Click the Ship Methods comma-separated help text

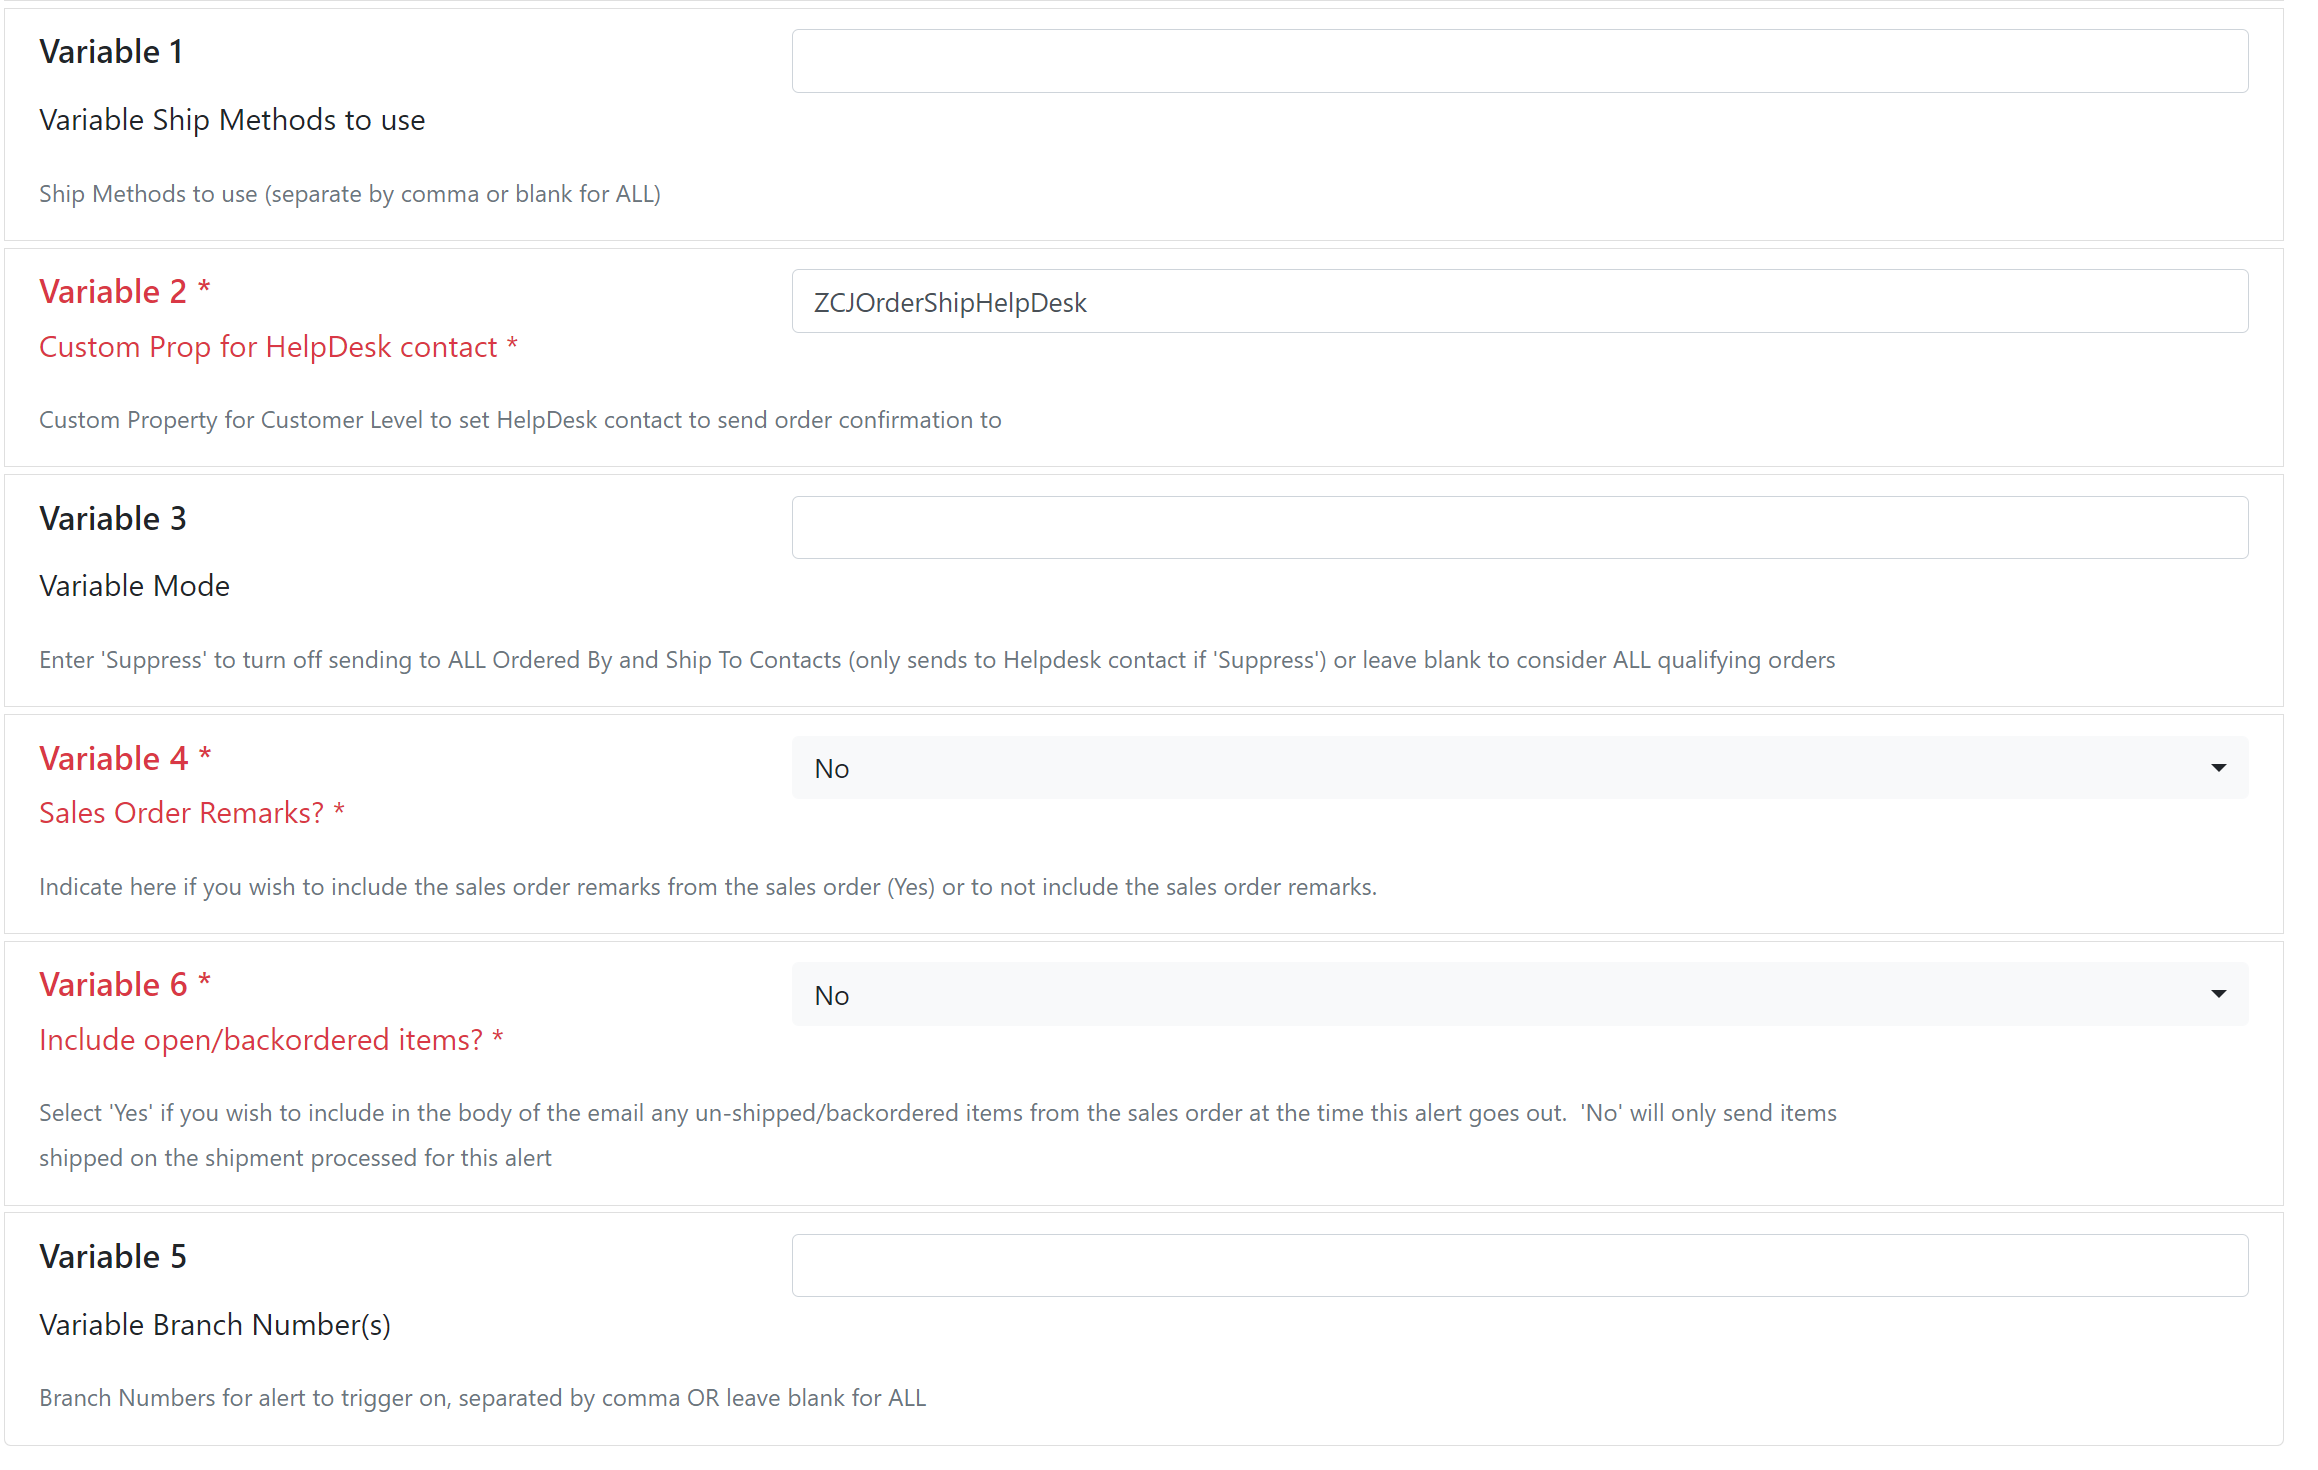(x=350, y=194)
